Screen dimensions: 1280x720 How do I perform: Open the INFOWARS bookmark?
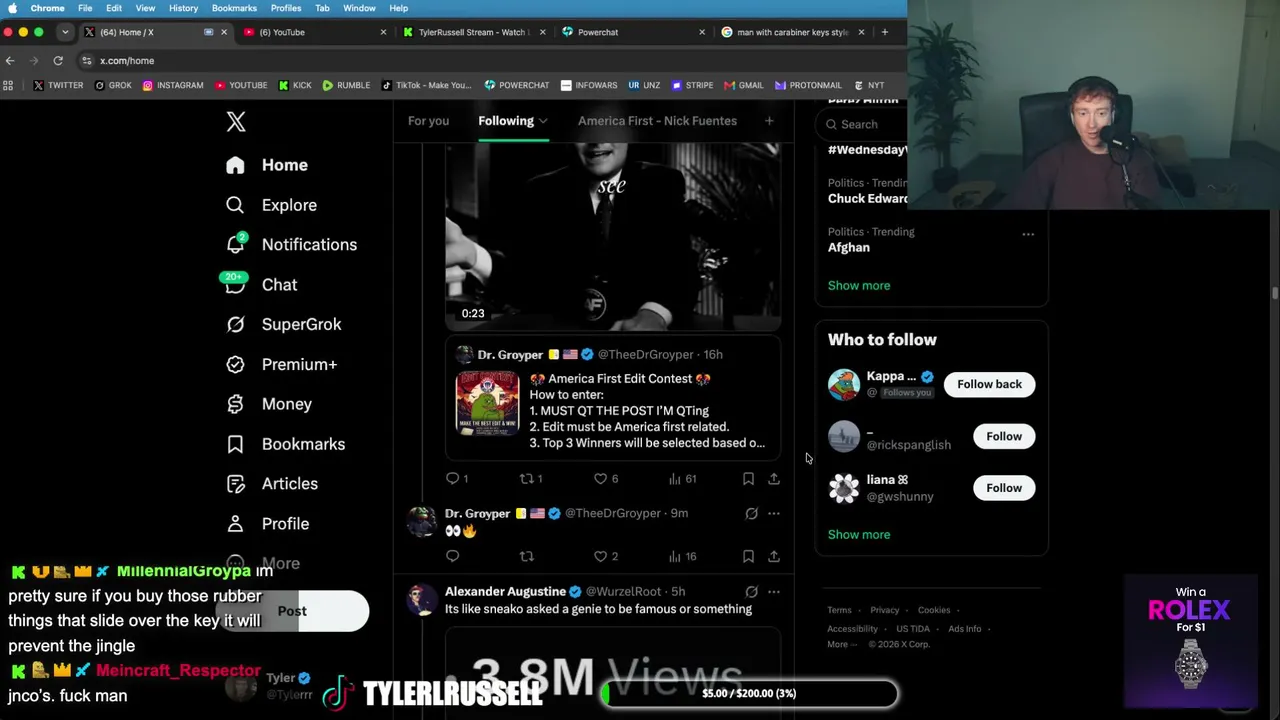coord(588,86)
